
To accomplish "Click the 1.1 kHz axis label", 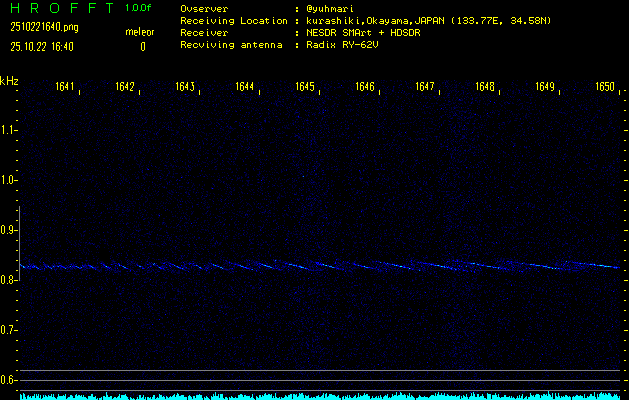I will coord(9,130).
